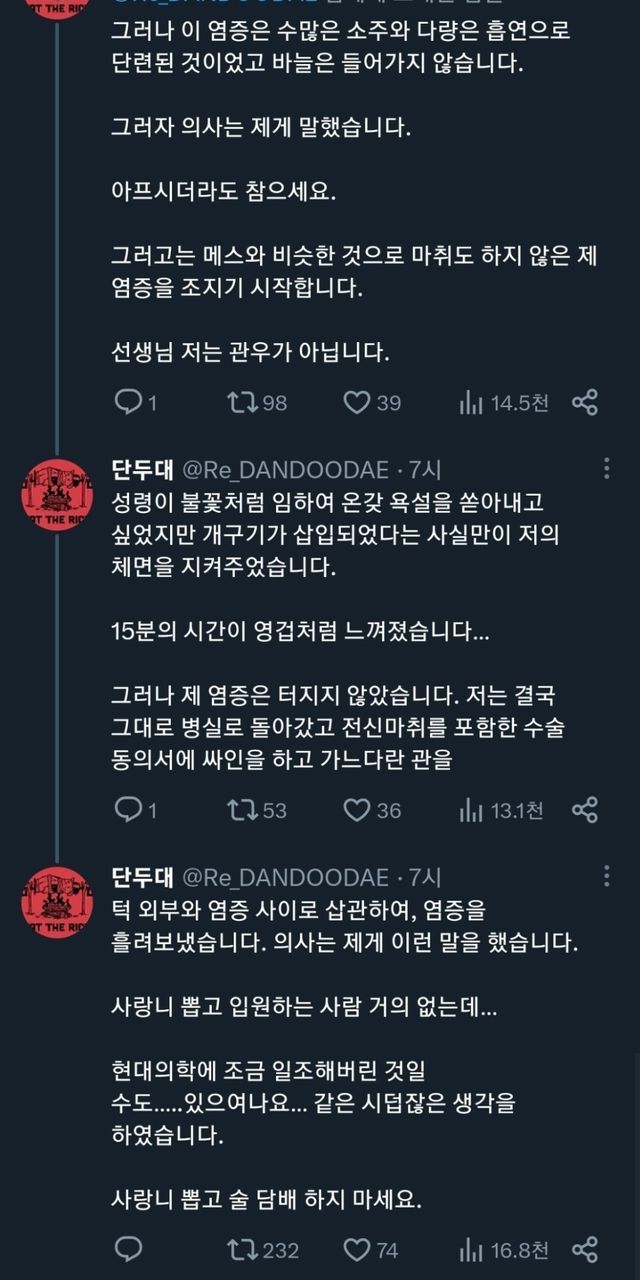Reply to the tweet with 53 retweets
The width and height of the screenshot is (640, 1280).
pyautogui.click(x=129, y=809)
